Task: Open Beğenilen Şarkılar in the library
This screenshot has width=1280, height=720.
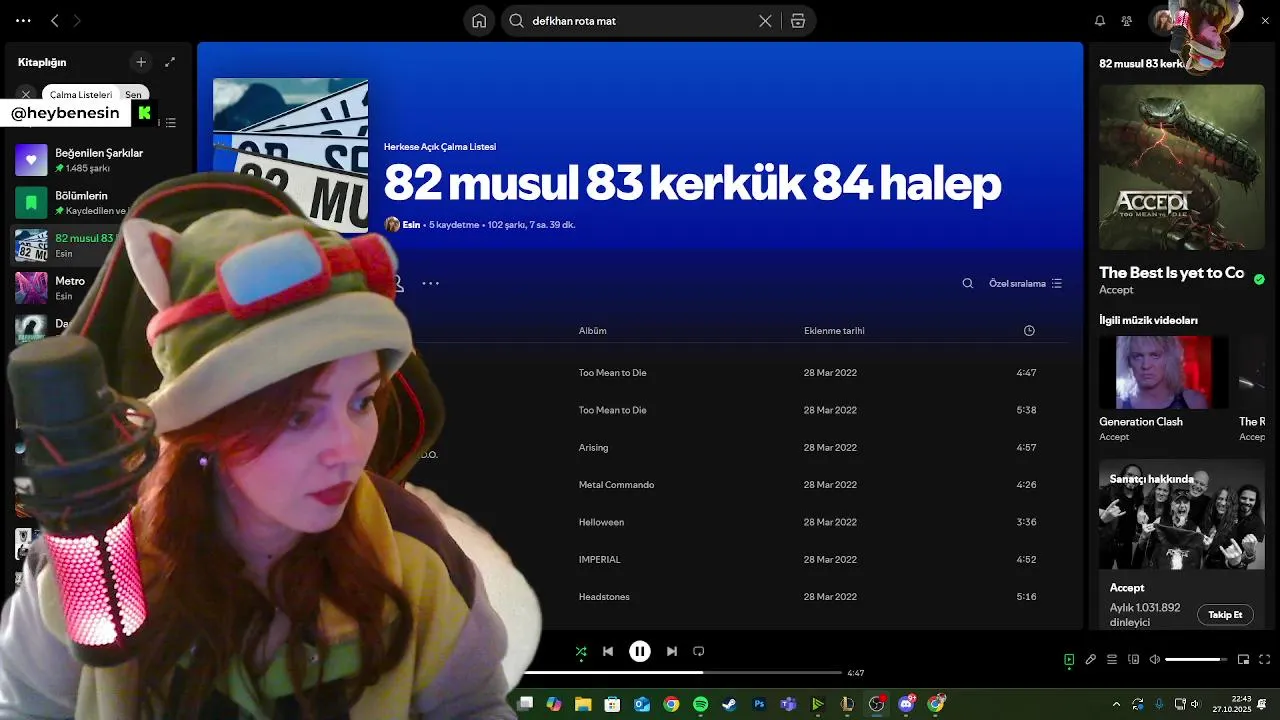Action: click(x=98, y=160)
